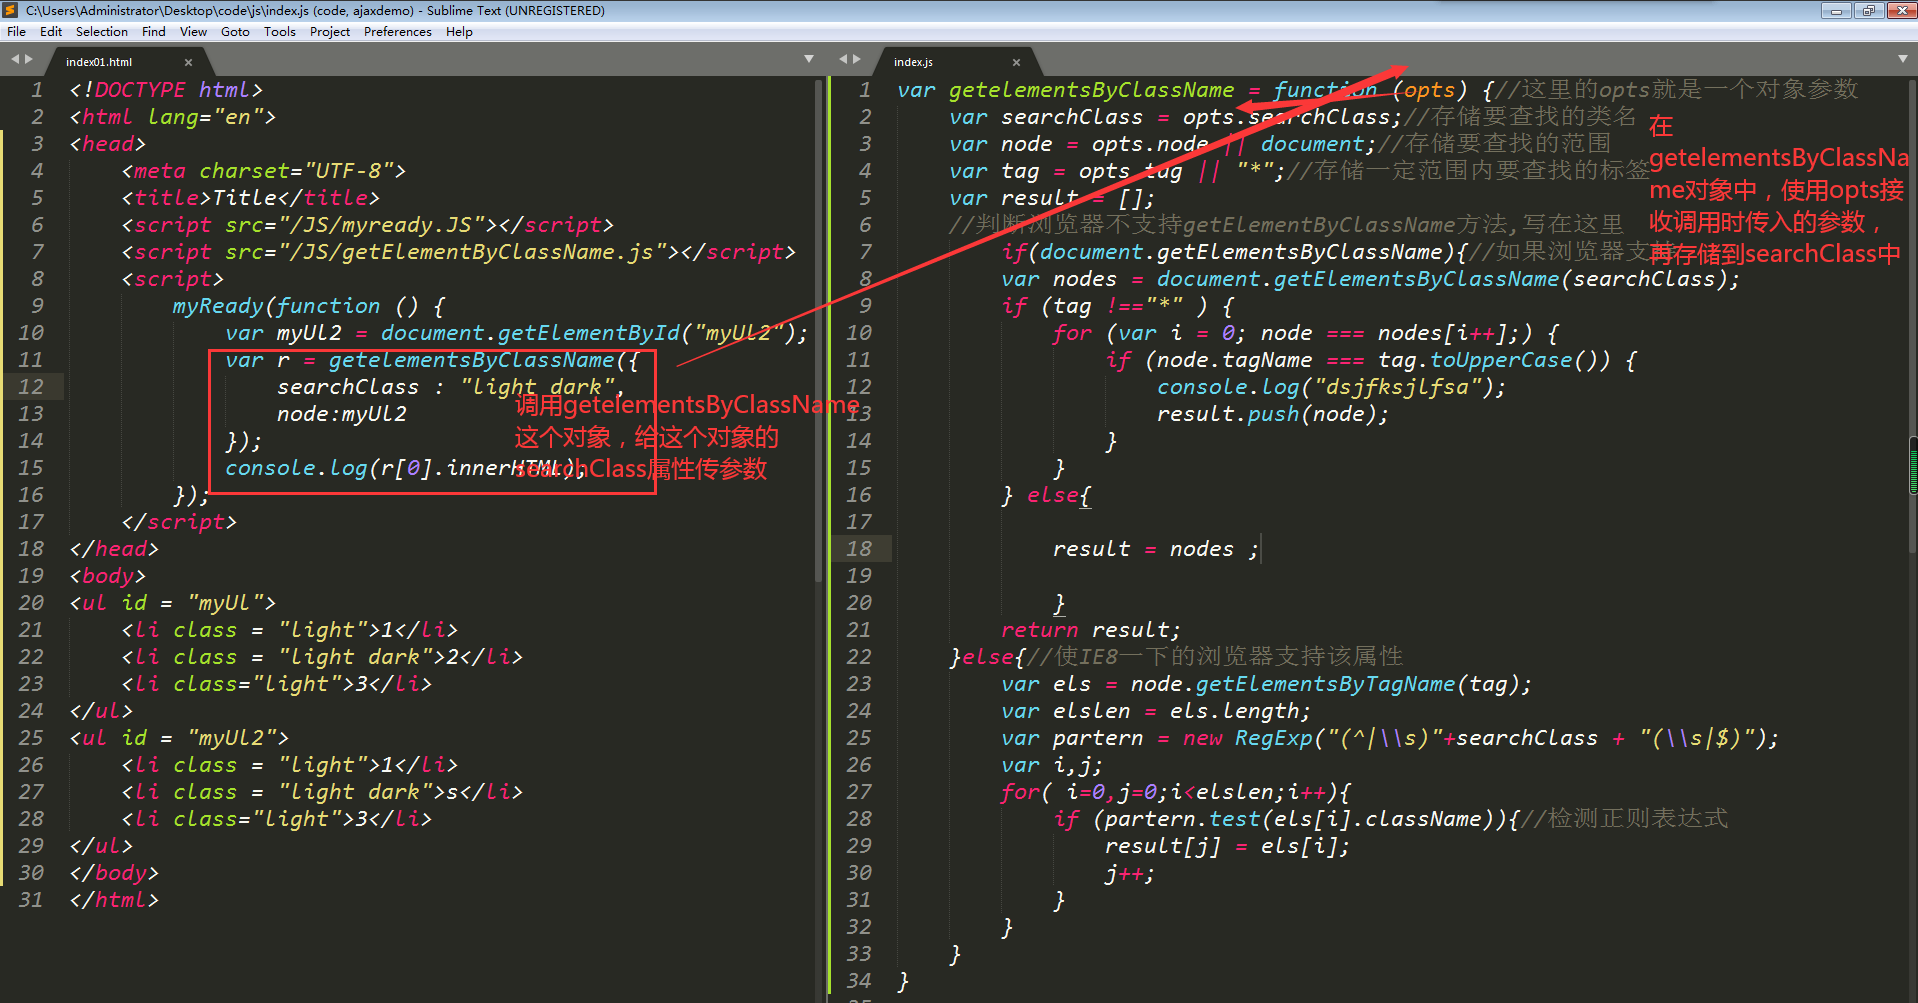Click '<meta charset="UTF-8">' line

pos(263,171)
